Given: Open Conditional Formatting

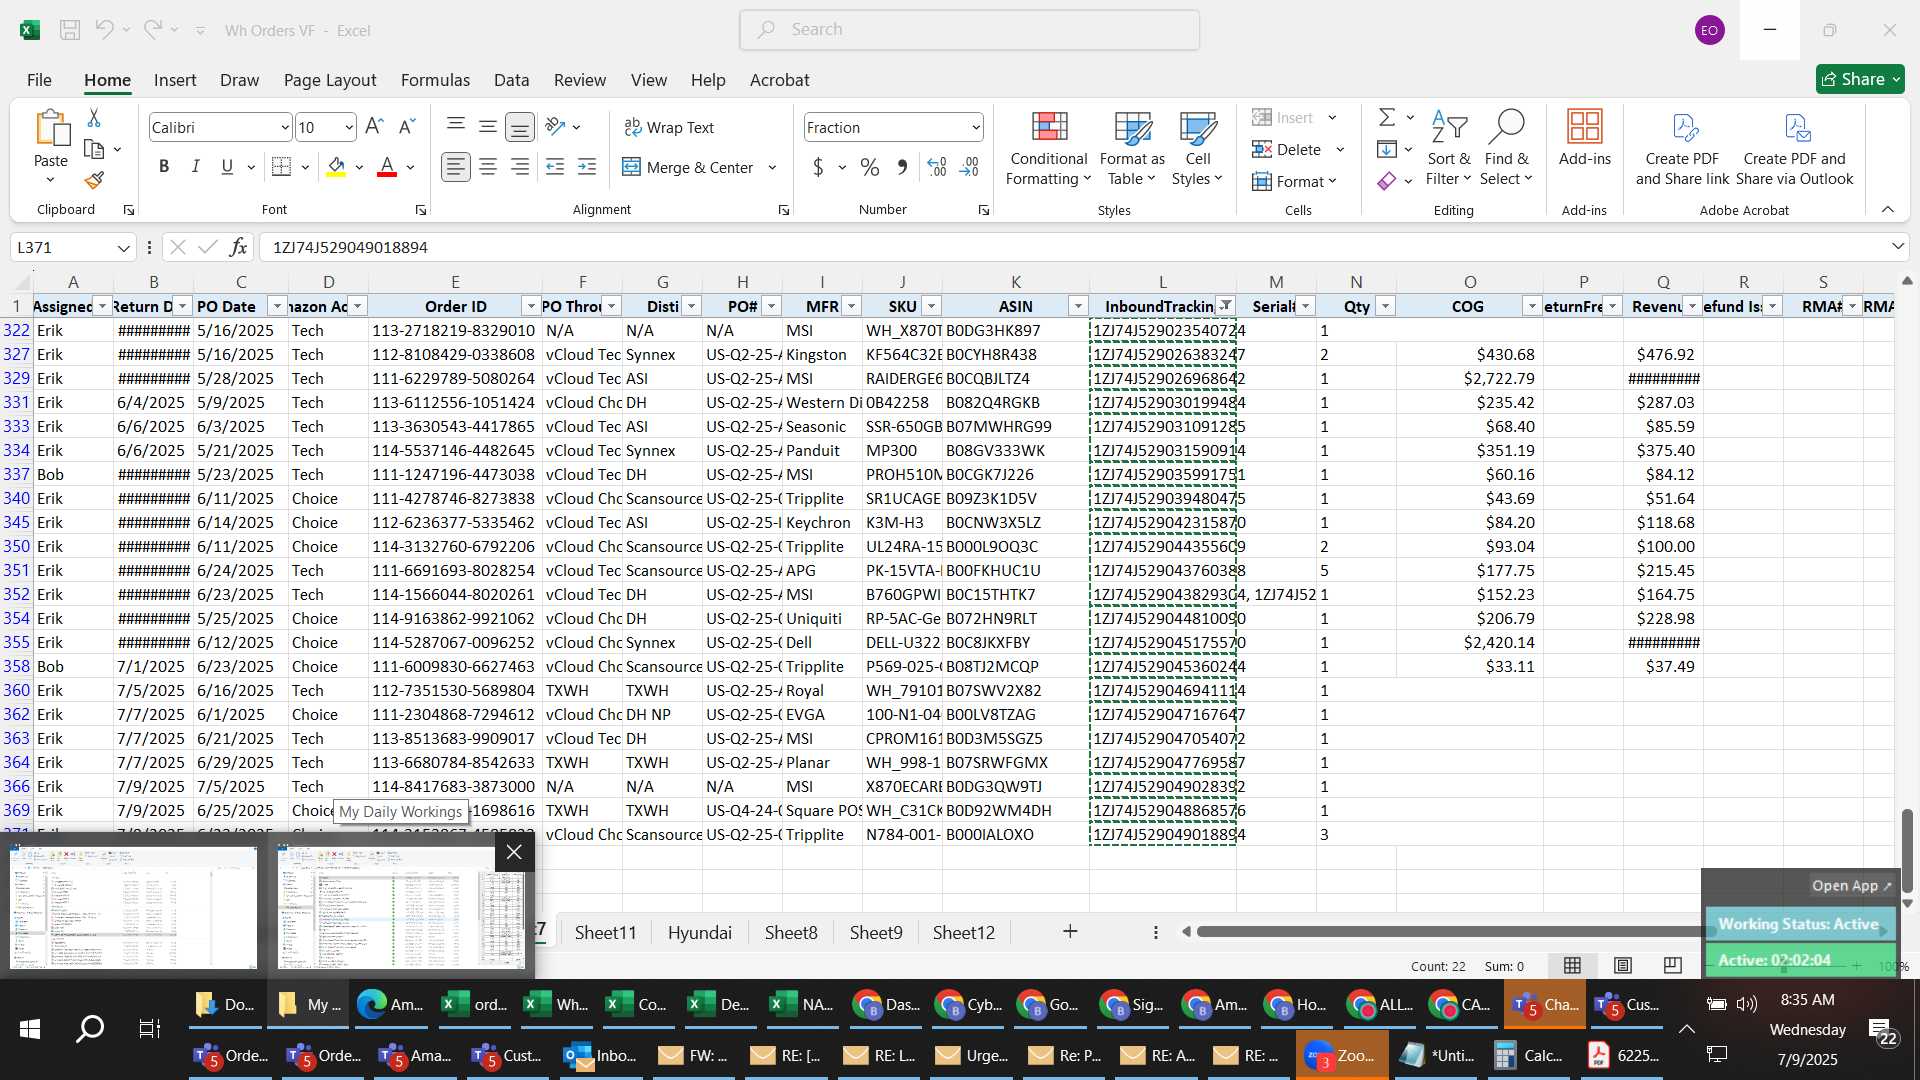Looking at the screenshot, I should tap(1048, 148).
